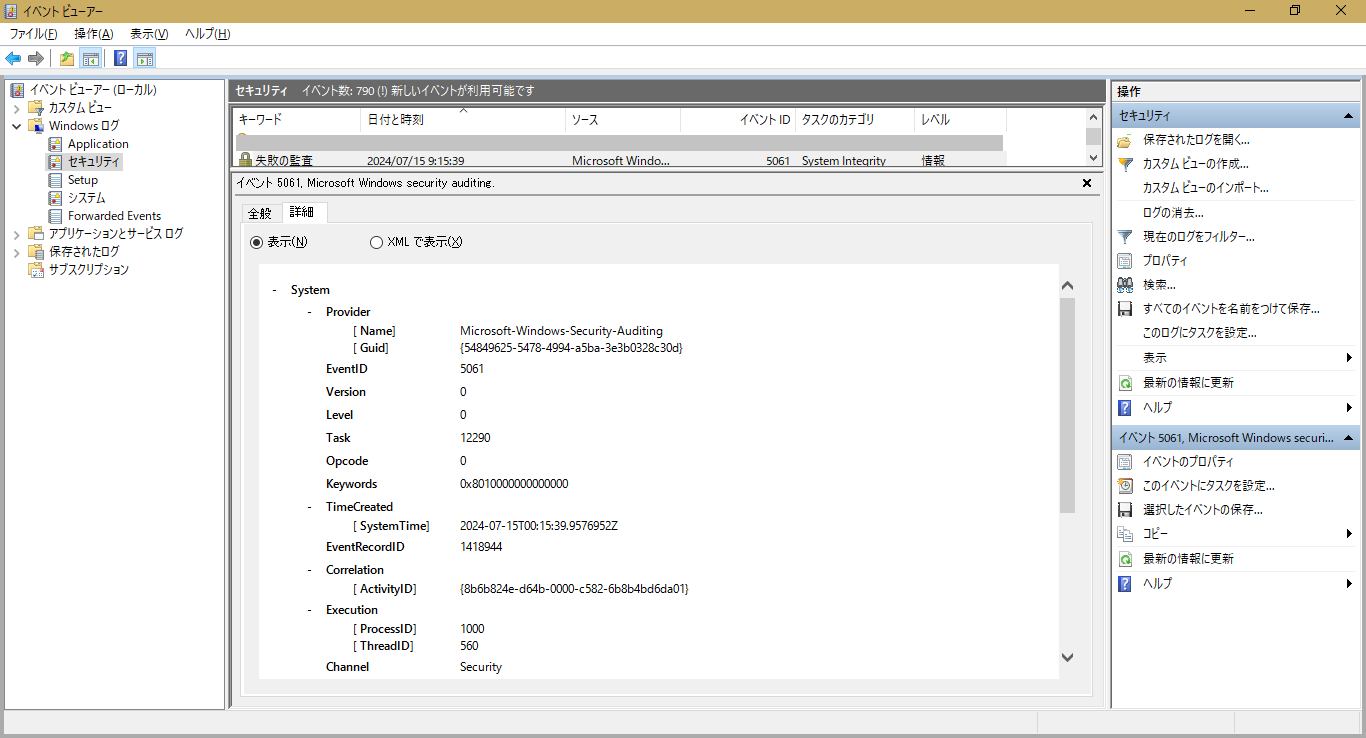Click the Task value 12290
1366x738 pixels.
coord(475,438)
